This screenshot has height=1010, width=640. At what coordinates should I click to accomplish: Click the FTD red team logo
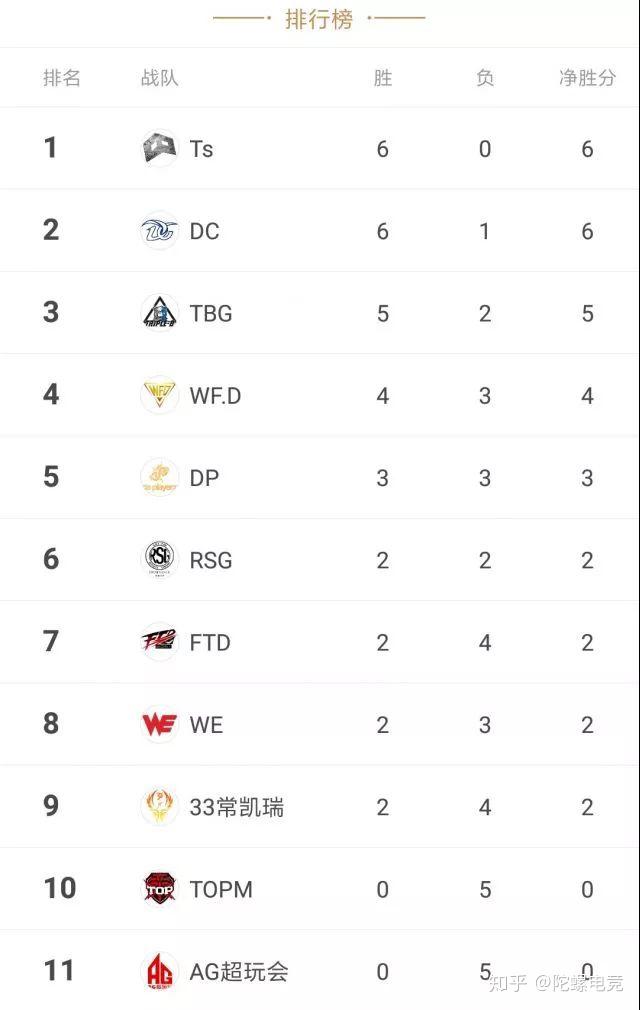tap(159, 642)
